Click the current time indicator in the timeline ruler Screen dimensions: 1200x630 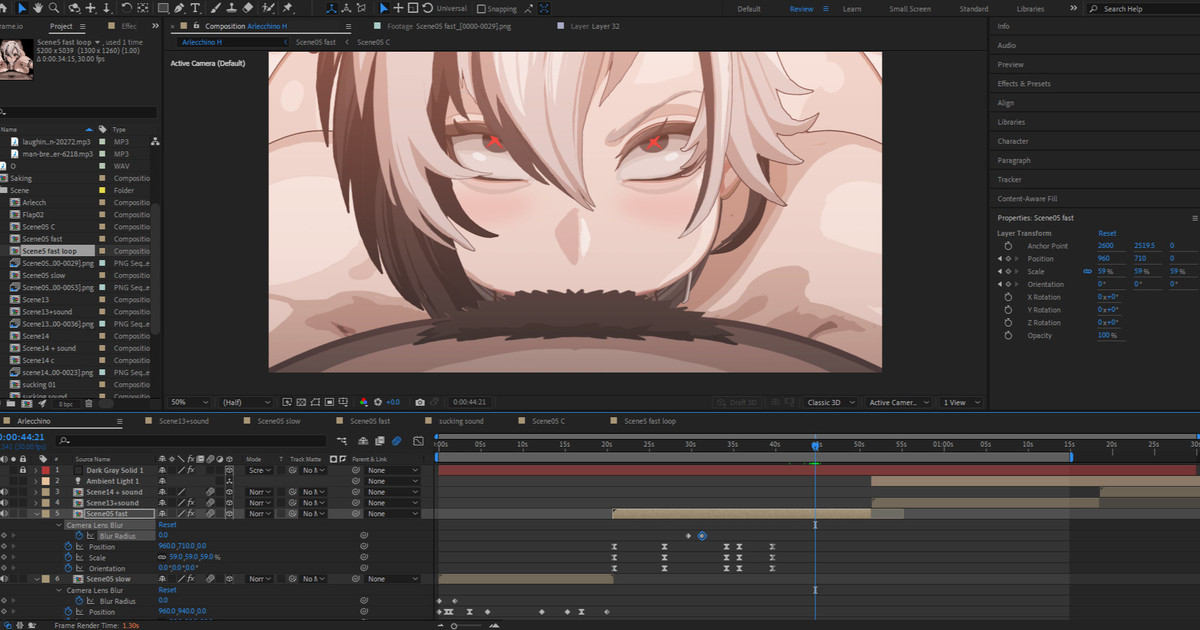point(815,445)
